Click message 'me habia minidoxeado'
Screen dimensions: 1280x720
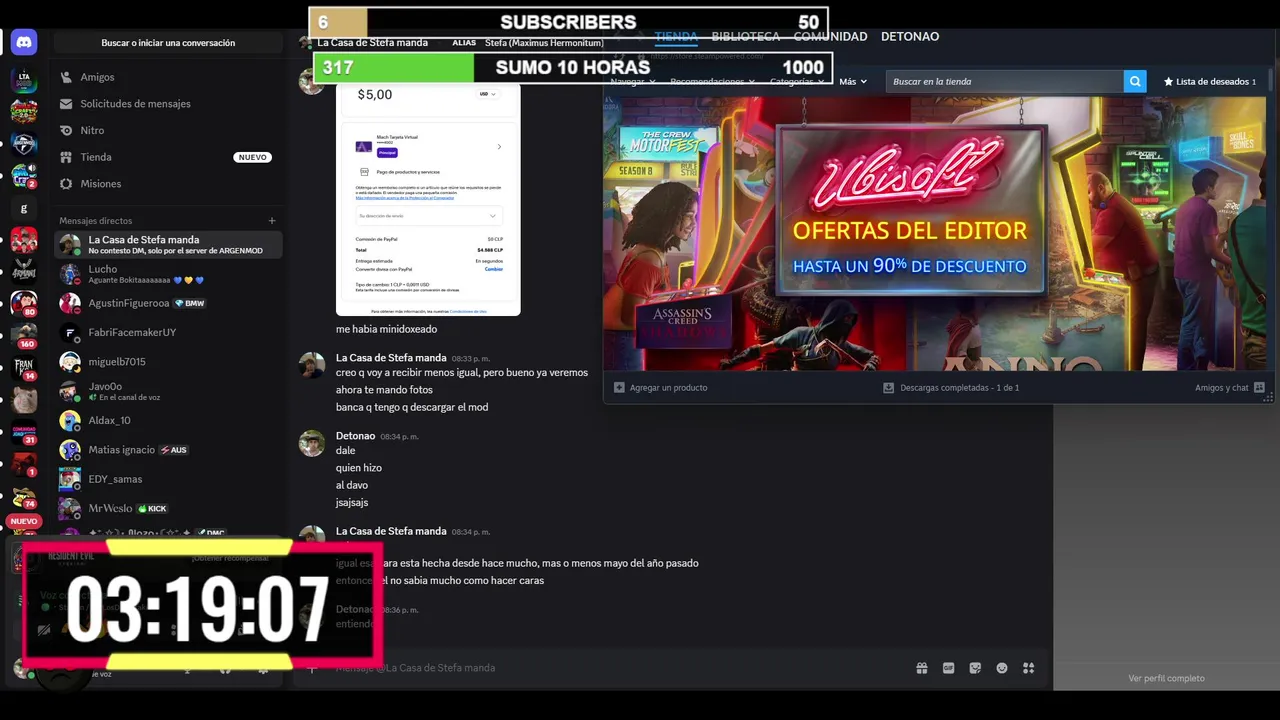(x=386, y=329)
